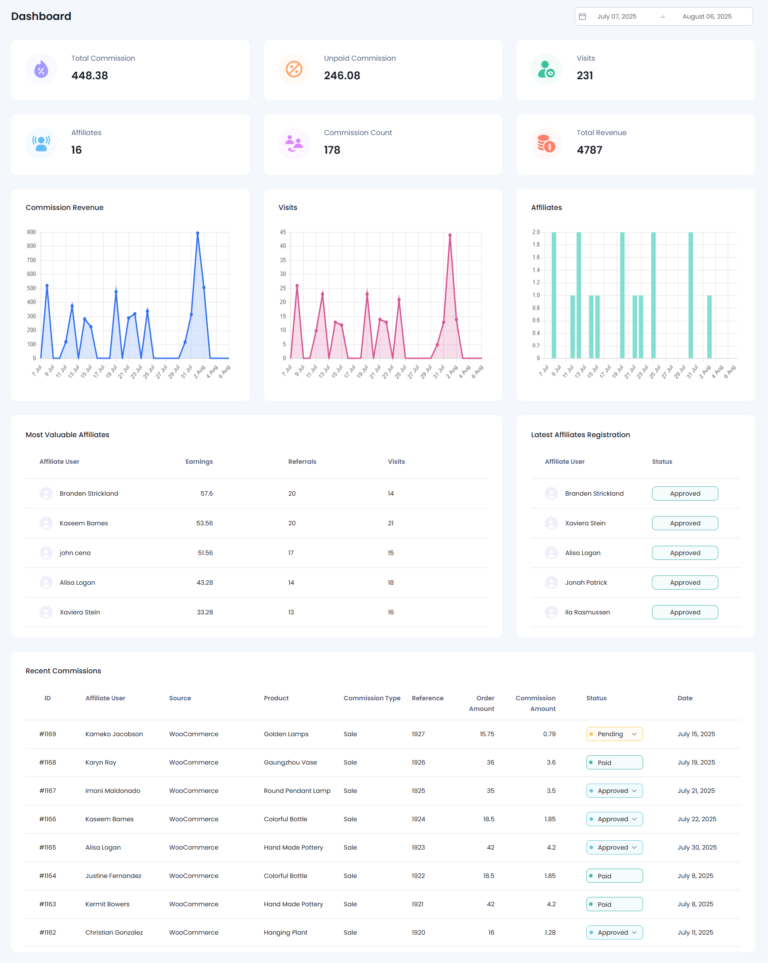Click the Earnings column header
The image size is (768, 963).
(199, 461)
